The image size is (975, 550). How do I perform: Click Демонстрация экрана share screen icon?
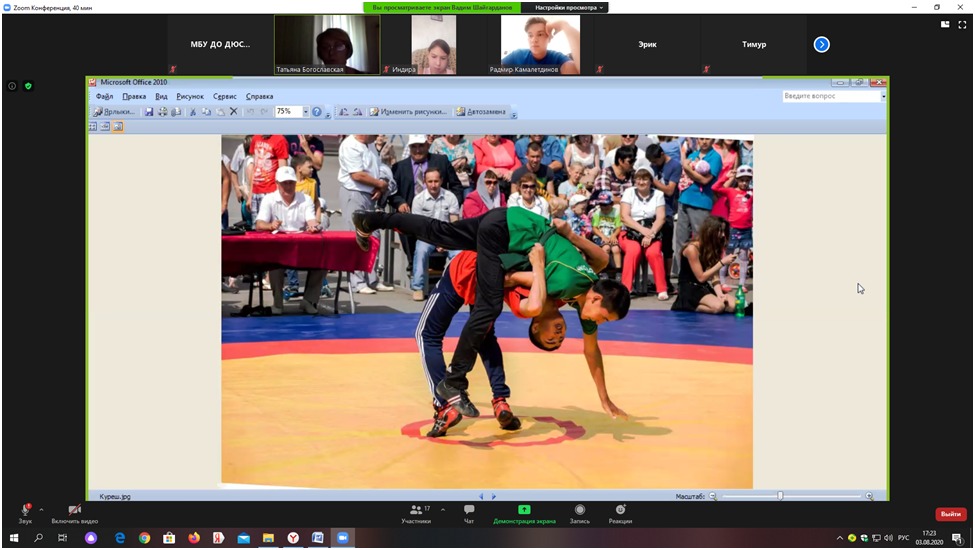pyautogui.click(x=524, y=513)
